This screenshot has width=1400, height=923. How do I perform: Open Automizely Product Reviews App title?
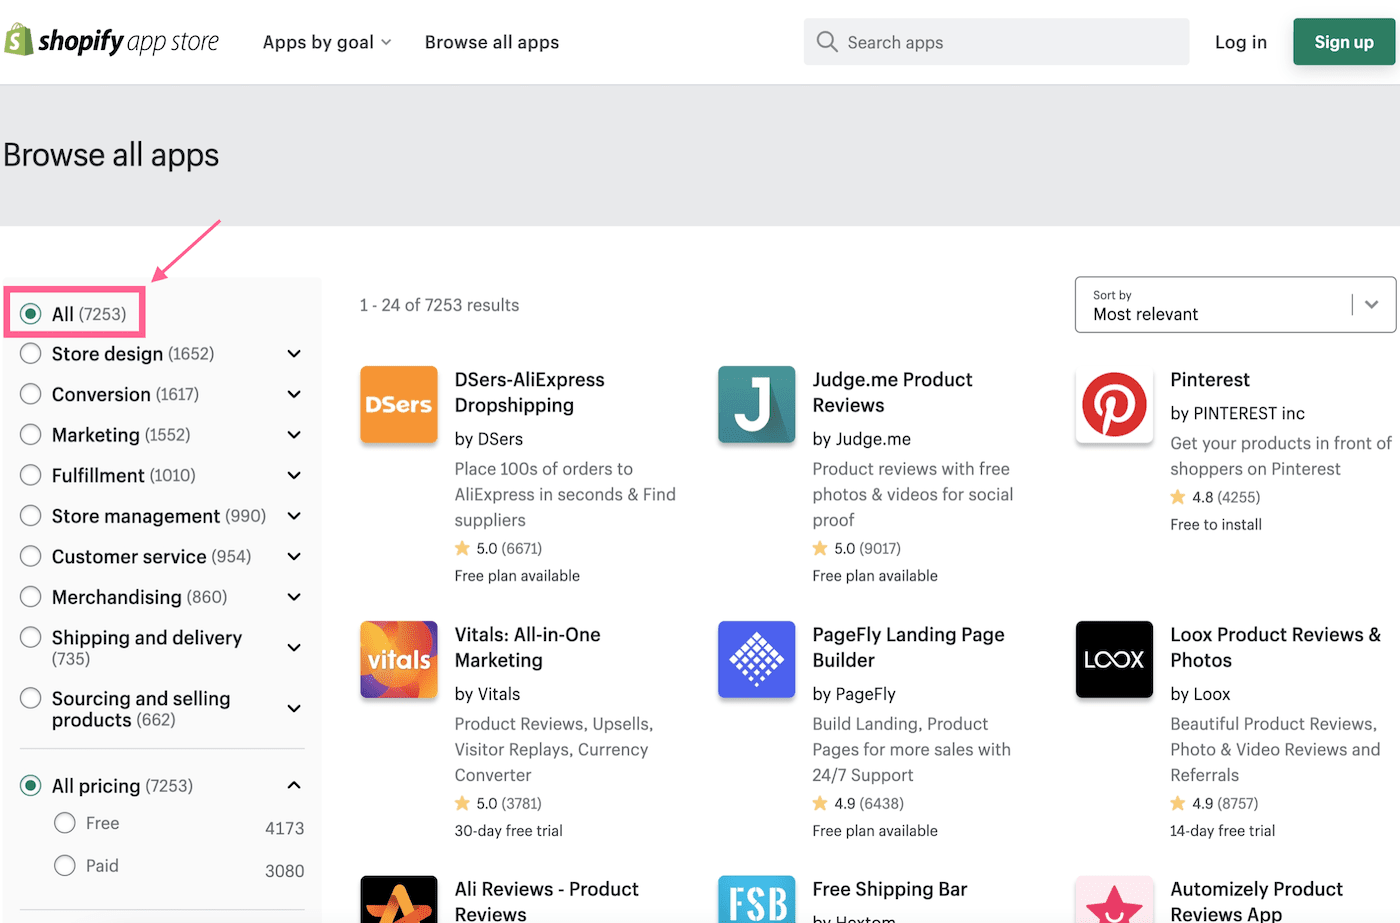click(x=1257, y=900)
